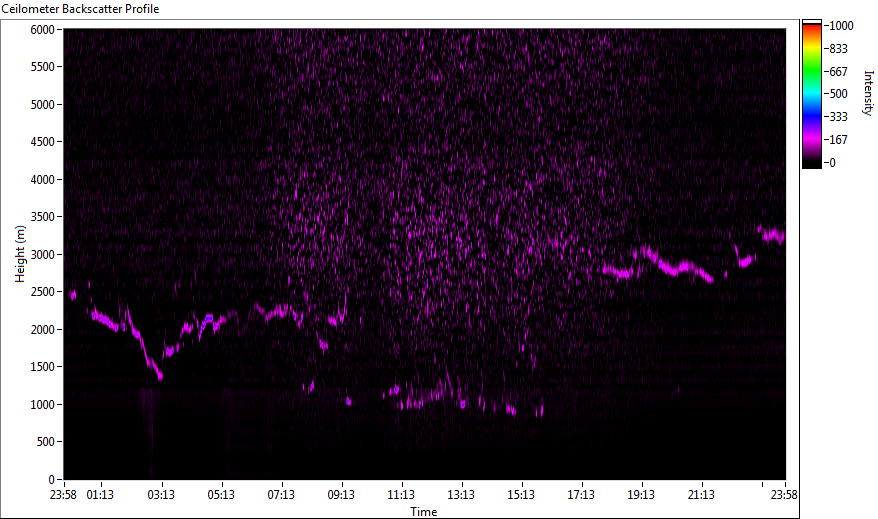Click the 5500 height axis label
This screenshot has width=878, height=519.
[43, 67]
